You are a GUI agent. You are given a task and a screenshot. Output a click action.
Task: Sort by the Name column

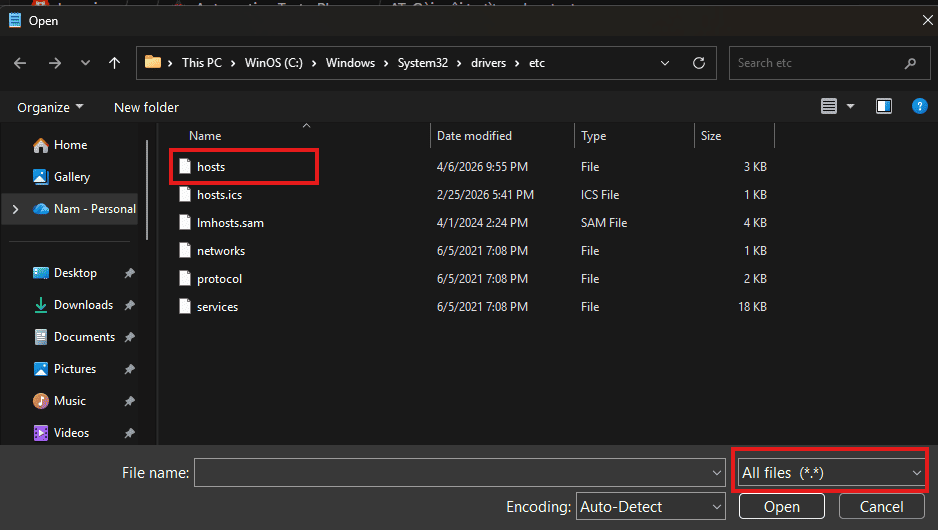coord(205,136)
